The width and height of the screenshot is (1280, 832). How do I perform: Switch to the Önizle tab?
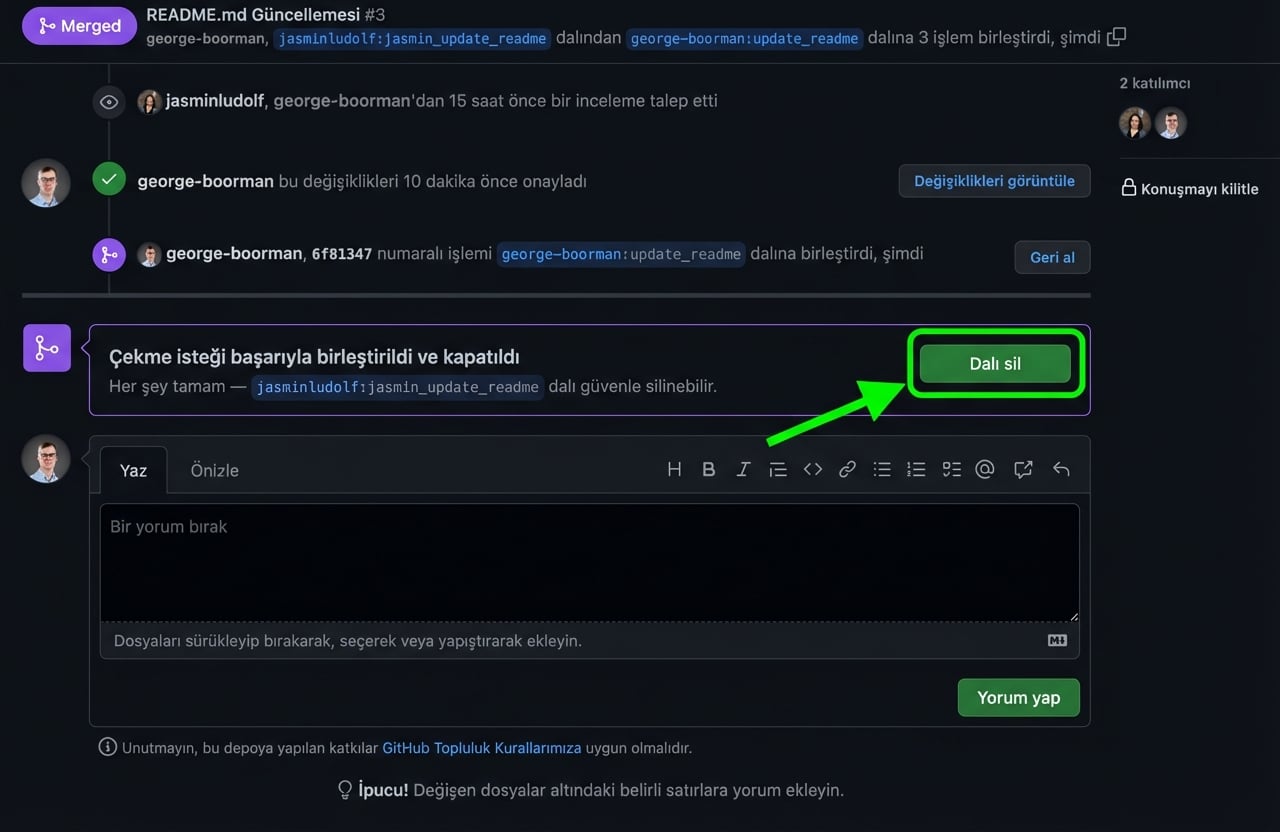[214, 470]
